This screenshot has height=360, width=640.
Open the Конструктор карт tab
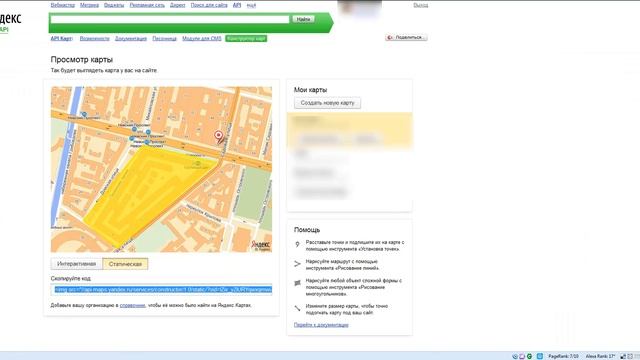pos(246,38)
